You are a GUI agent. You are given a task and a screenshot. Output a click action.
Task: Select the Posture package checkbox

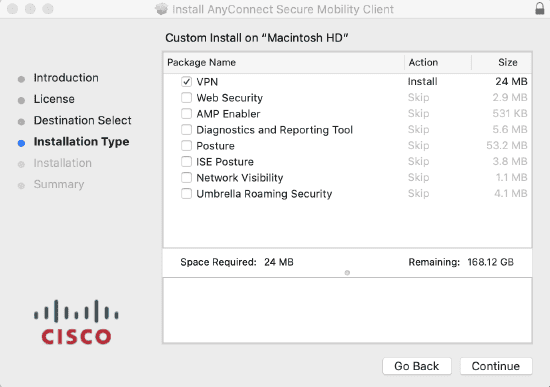point(186,146)
